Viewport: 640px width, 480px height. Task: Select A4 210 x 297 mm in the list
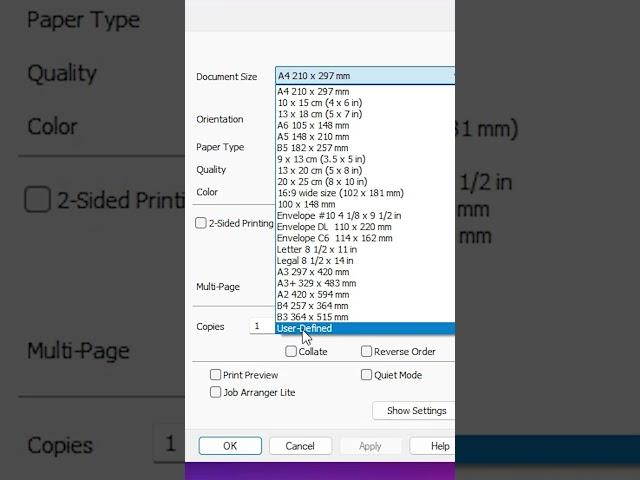pos(365,91)
